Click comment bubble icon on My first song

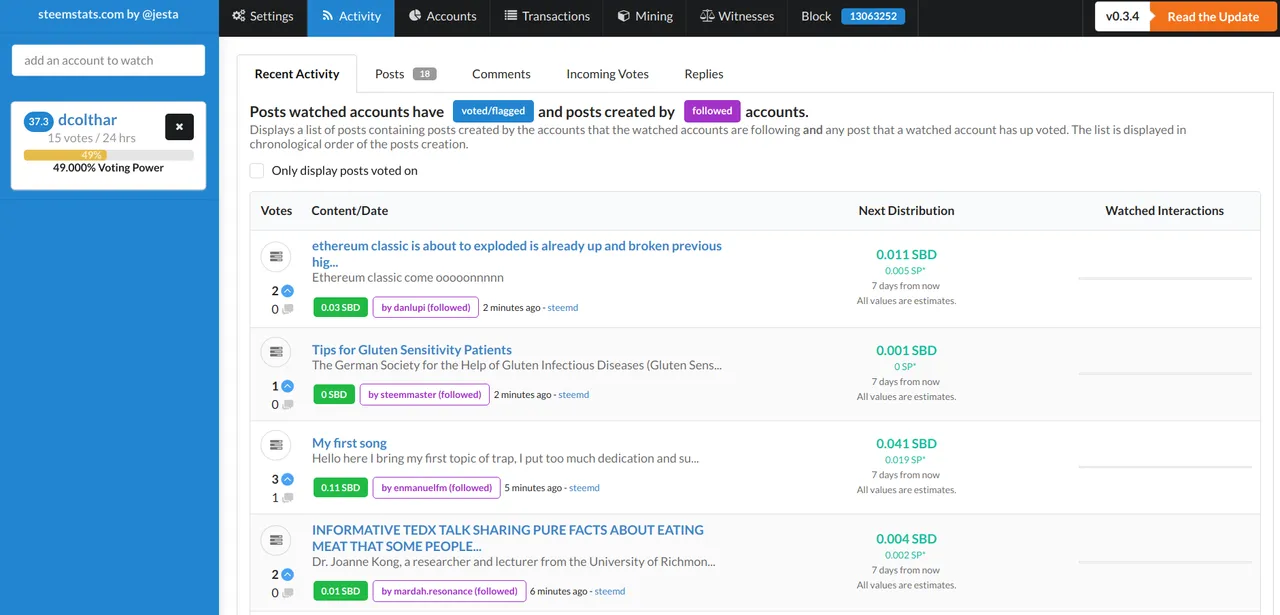[x=288, y=498]
